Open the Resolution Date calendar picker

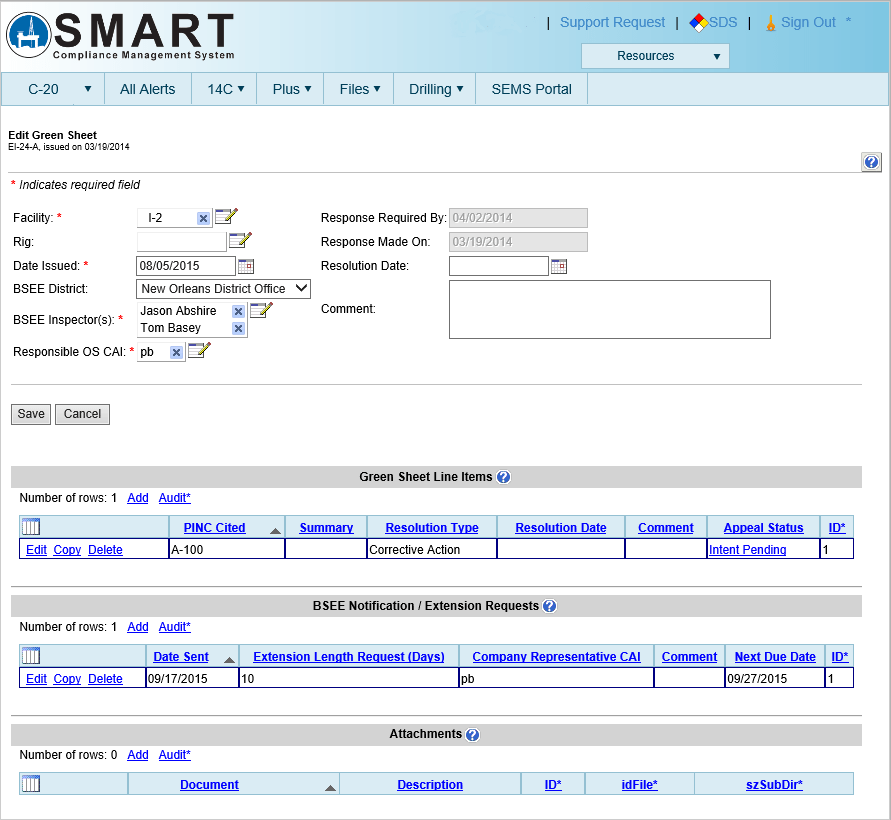point(559,266)
